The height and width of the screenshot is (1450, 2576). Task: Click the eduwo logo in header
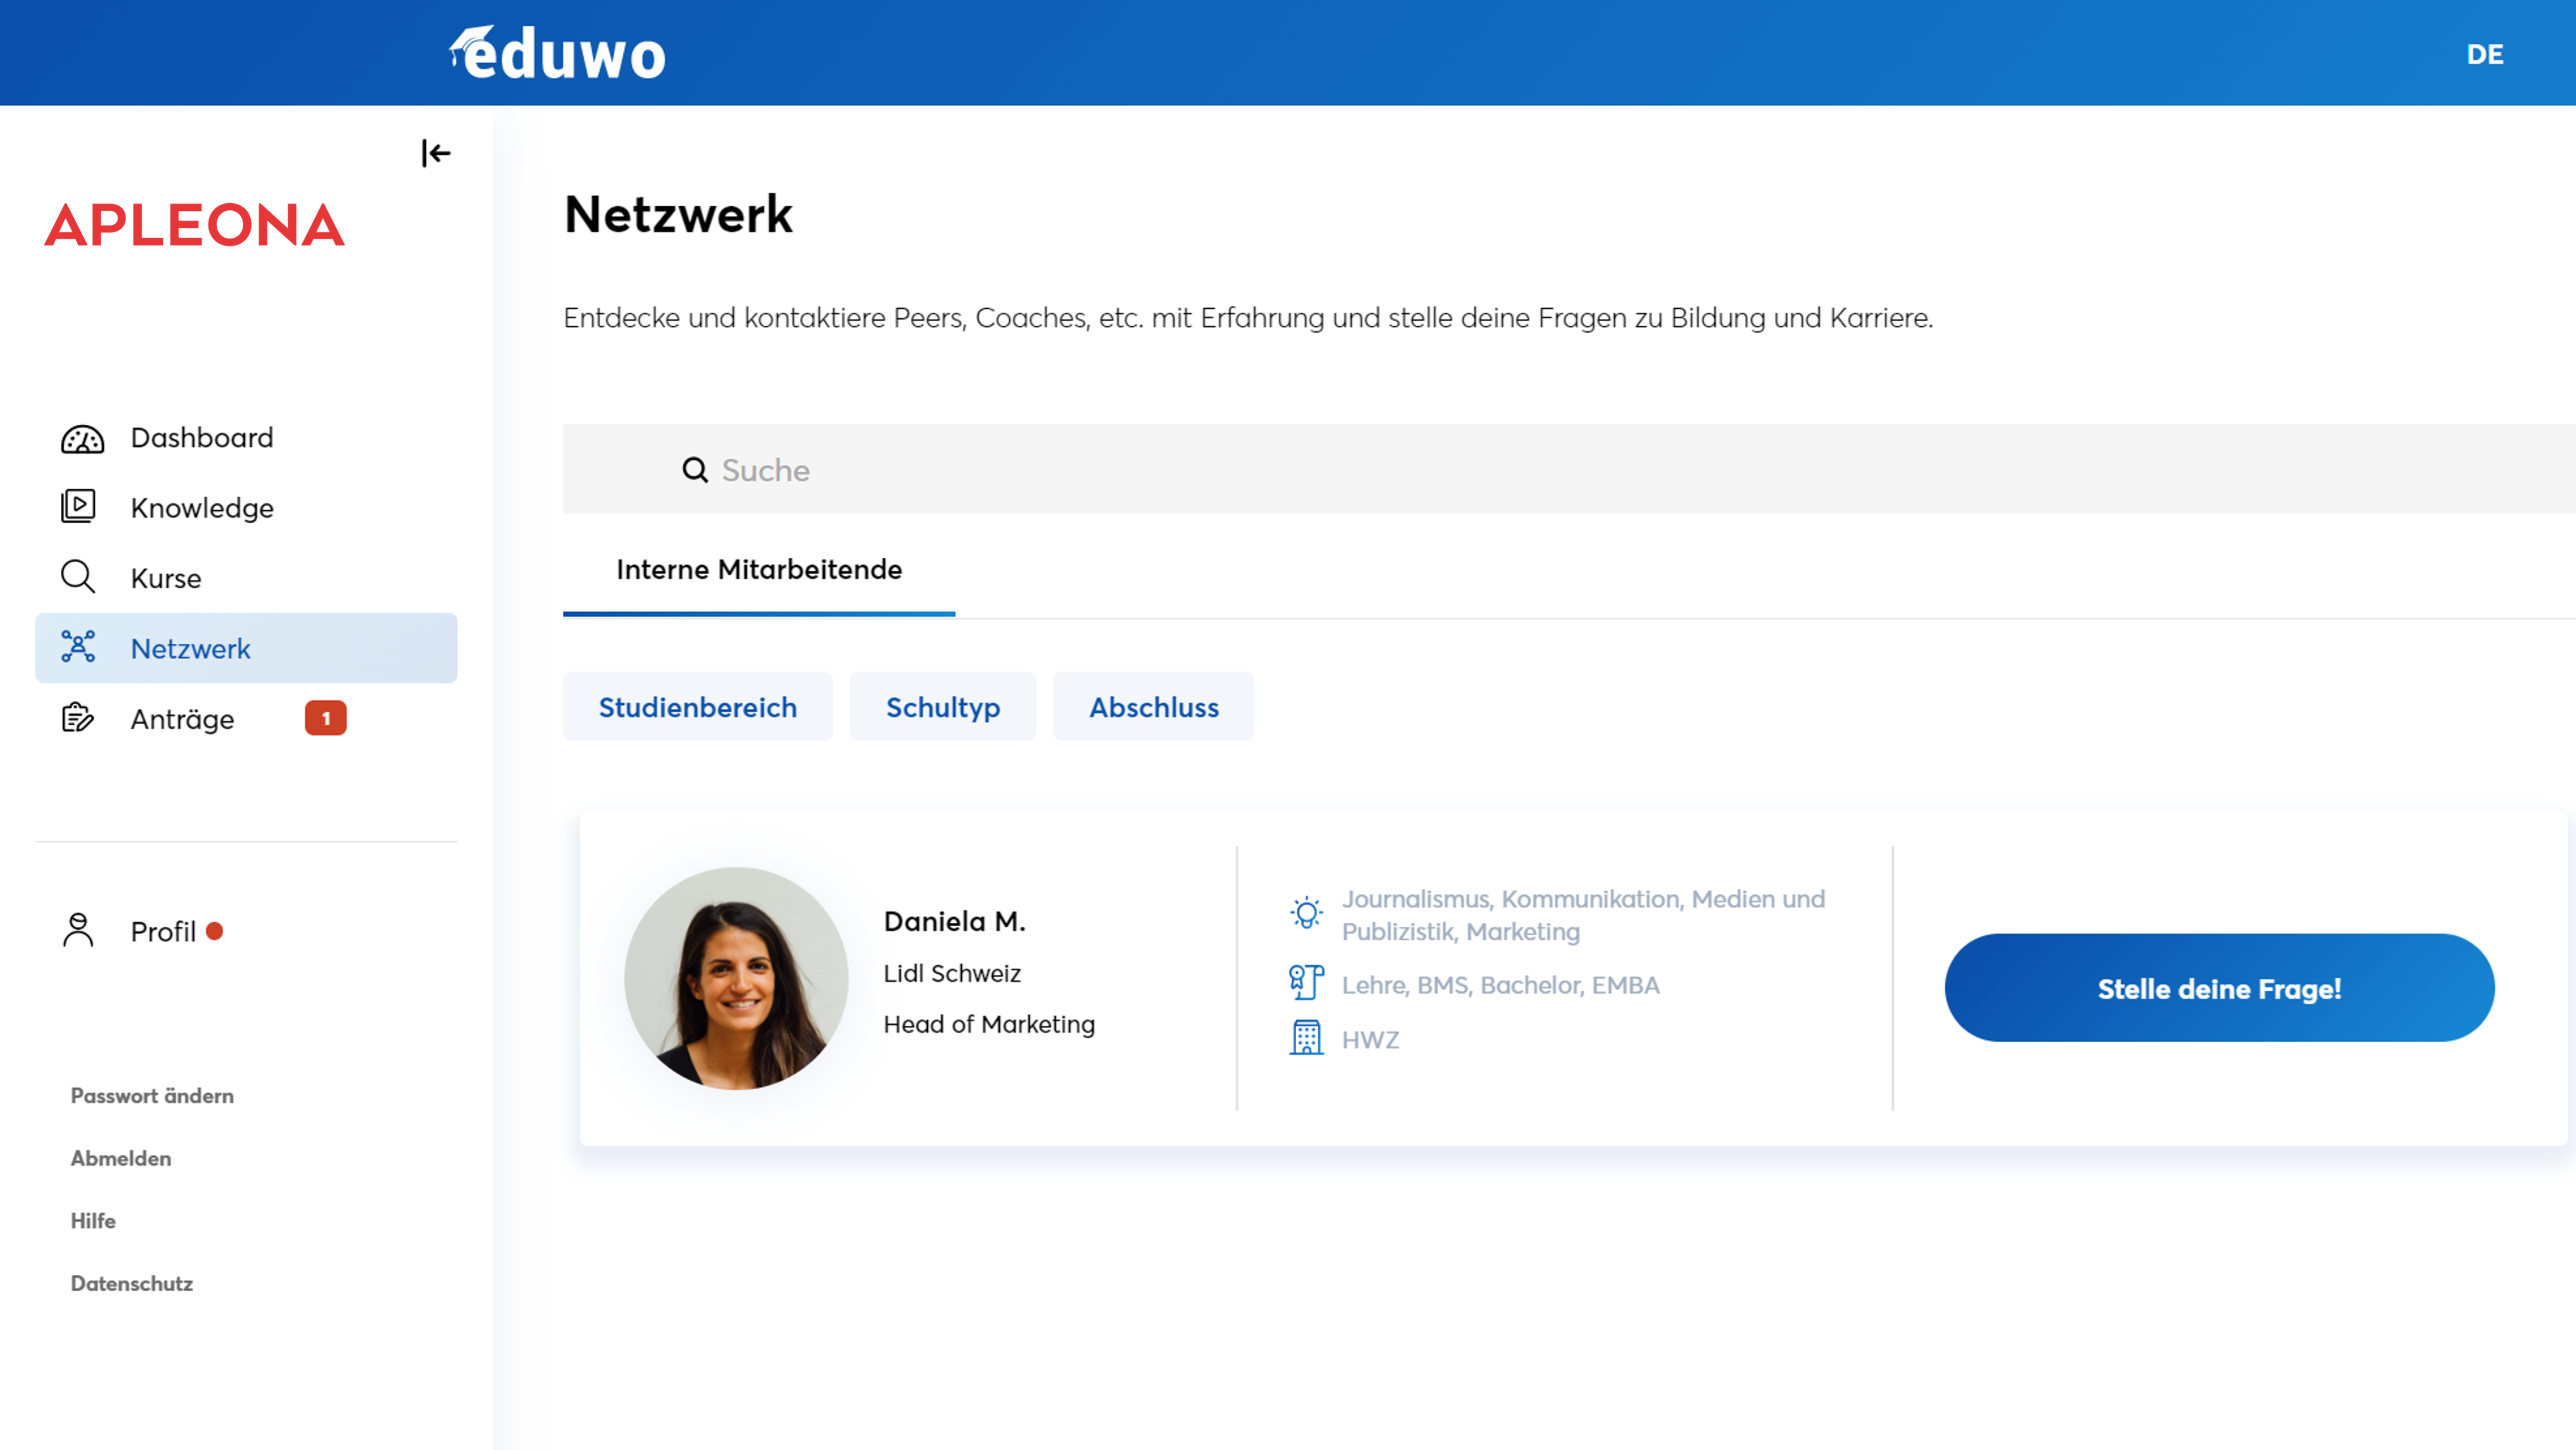(x=557, y=53)
